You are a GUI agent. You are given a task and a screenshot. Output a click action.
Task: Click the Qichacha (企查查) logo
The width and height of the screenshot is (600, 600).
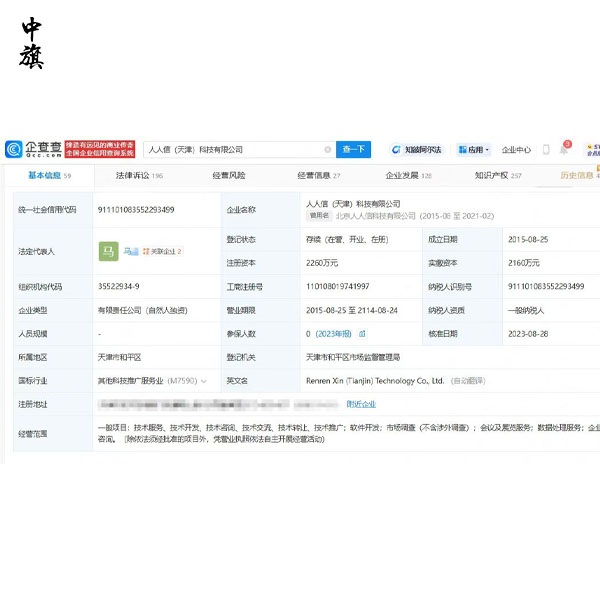(33, 149)
